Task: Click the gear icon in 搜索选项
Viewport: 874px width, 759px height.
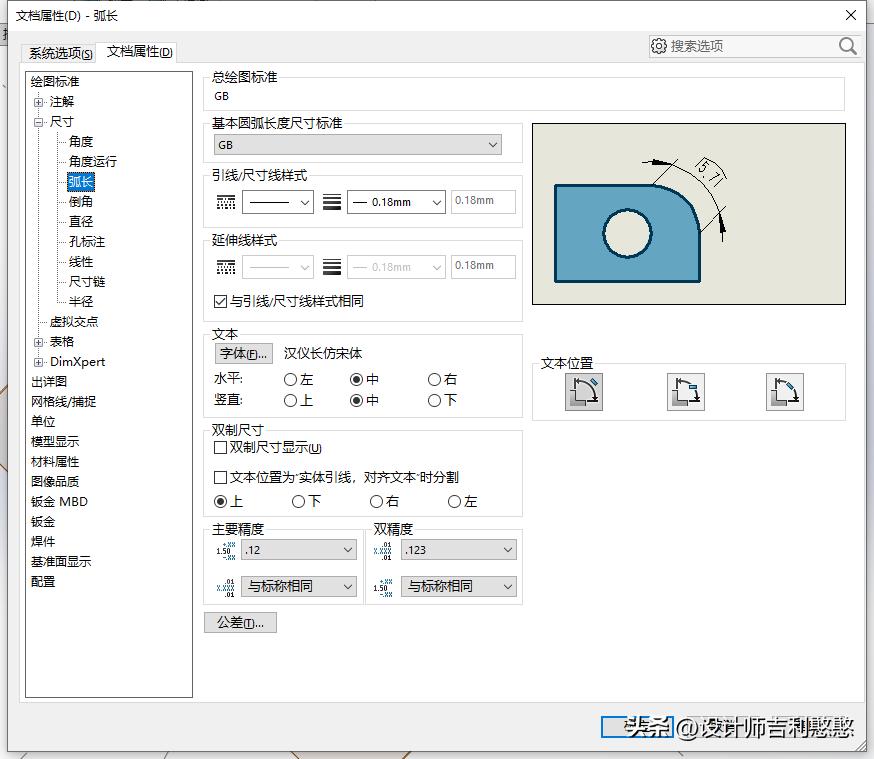Action: [659, 46]
